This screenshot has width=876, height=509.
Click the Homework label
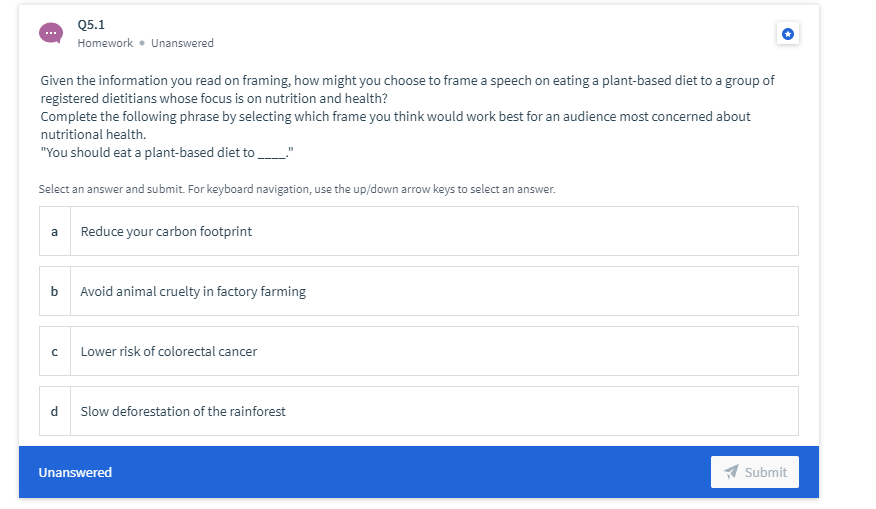[105, 43]
